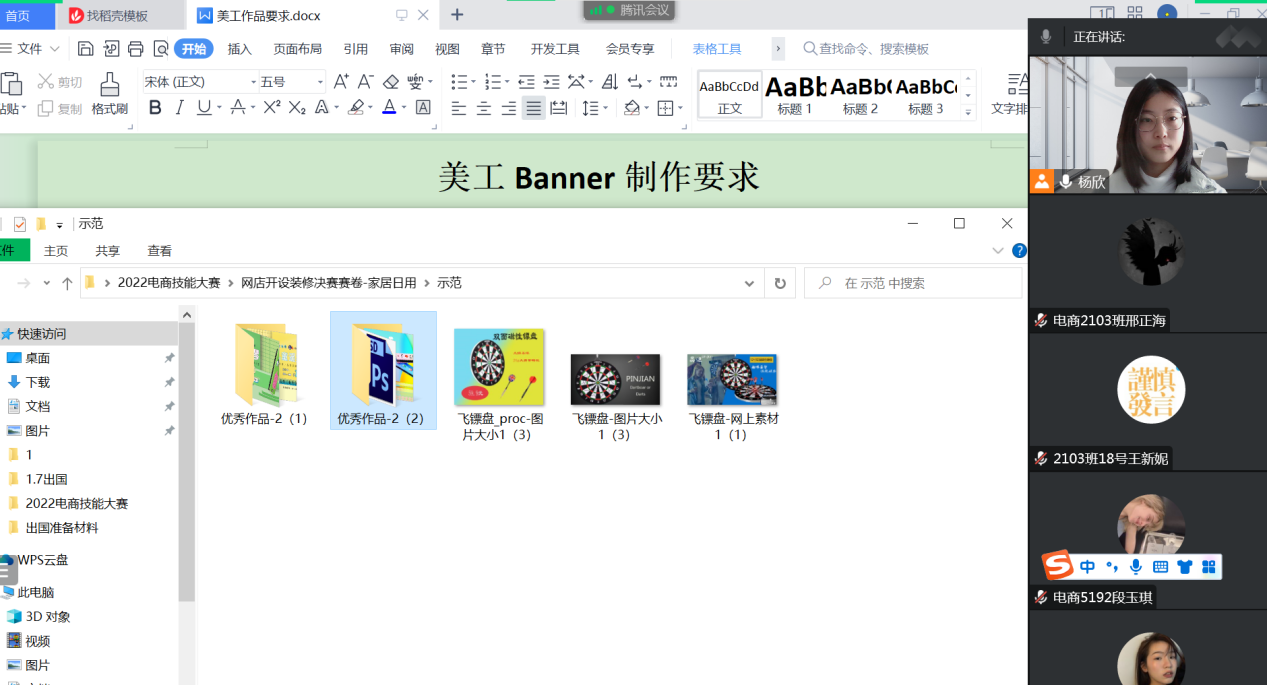Click the clear formatting eraser icon
This screenshot has height=685, width=1267.
tap(391, 82)
